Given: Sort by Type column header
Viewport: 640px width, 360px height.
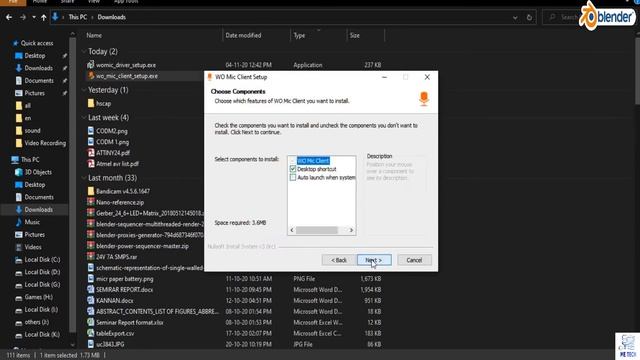Looking at the screenshot, I should 299,36.
